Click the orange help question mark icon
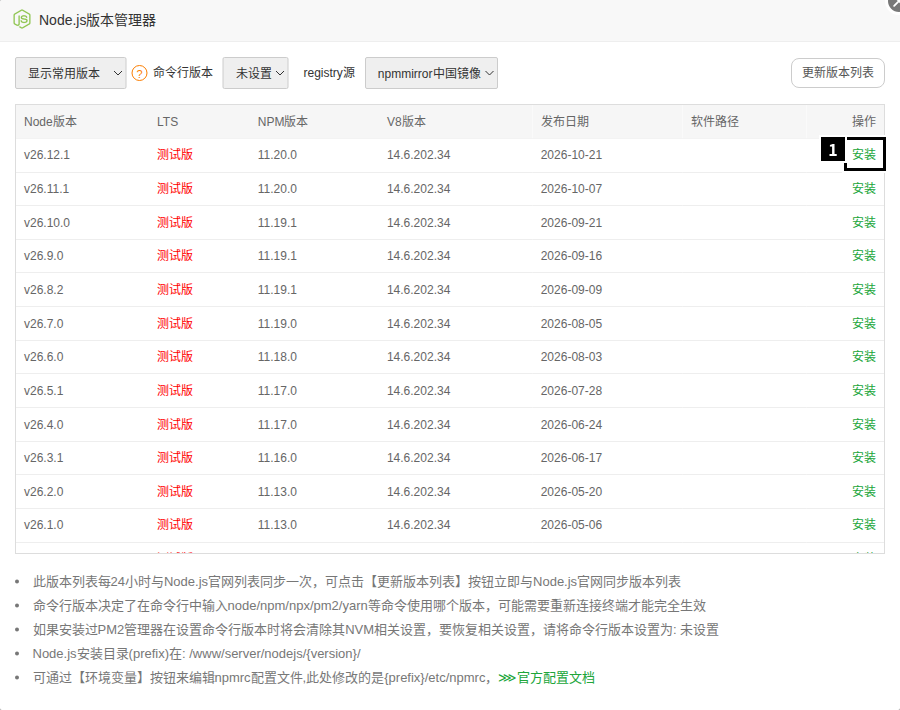900x710 pixels. pyautogui.click(x=139, y=73)
